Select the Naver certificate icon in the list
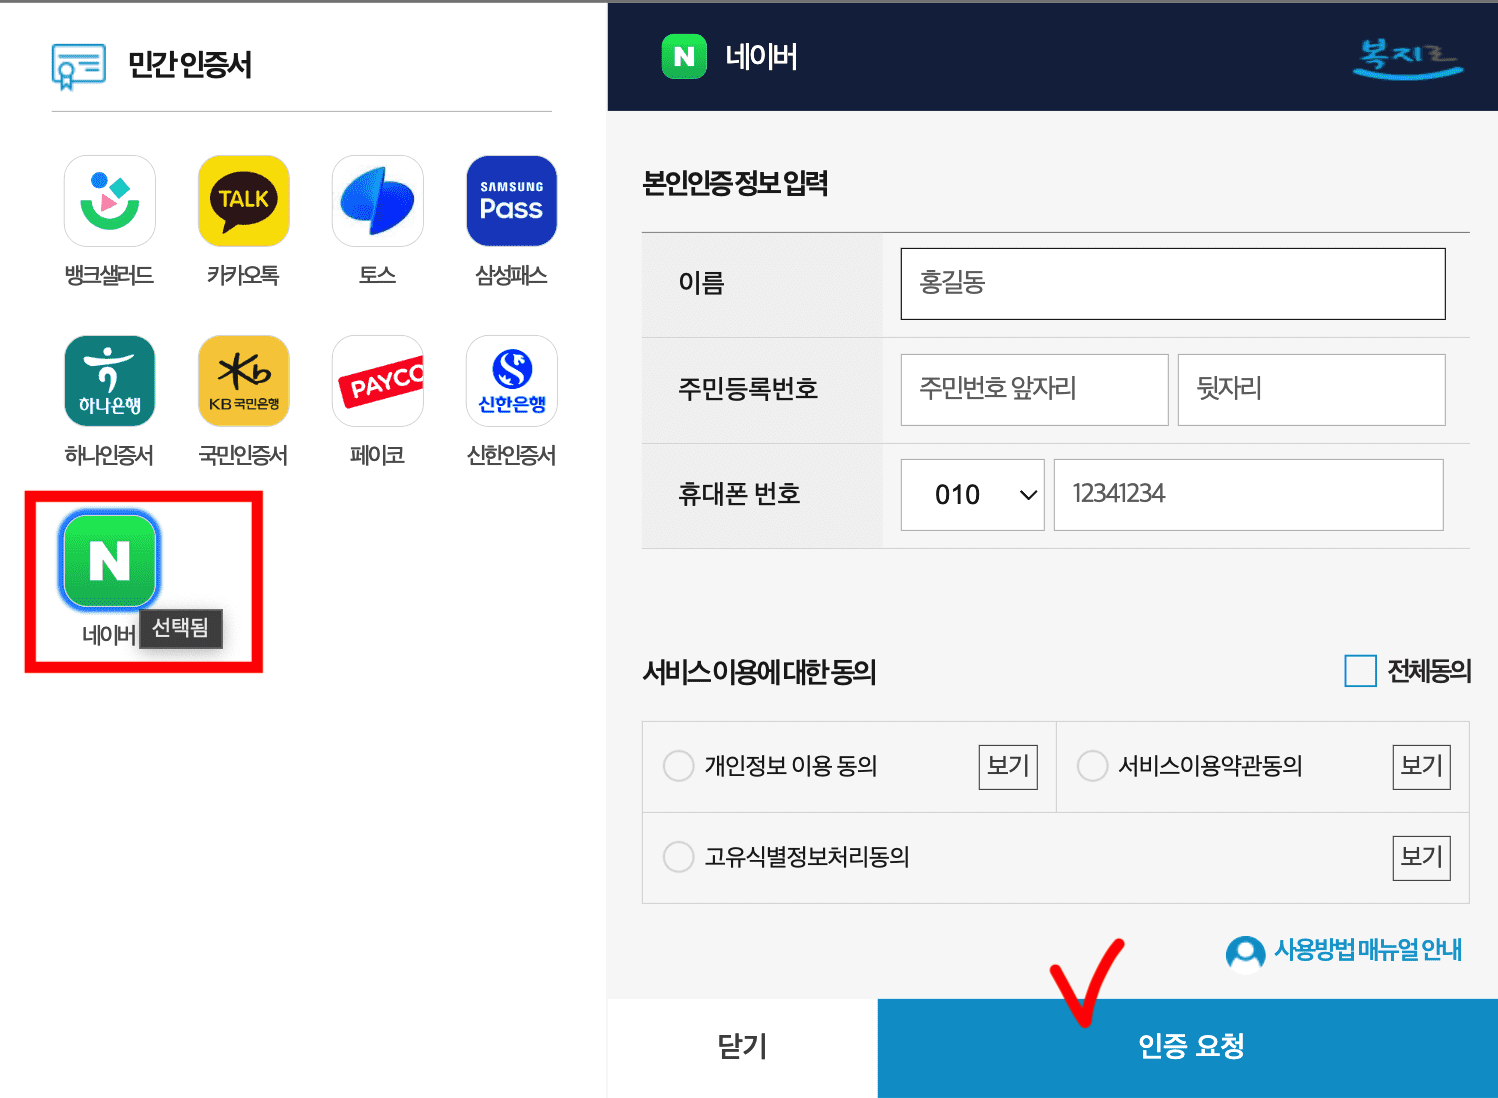This screenshot has width=1498, height=1098. tap(110, 560)
